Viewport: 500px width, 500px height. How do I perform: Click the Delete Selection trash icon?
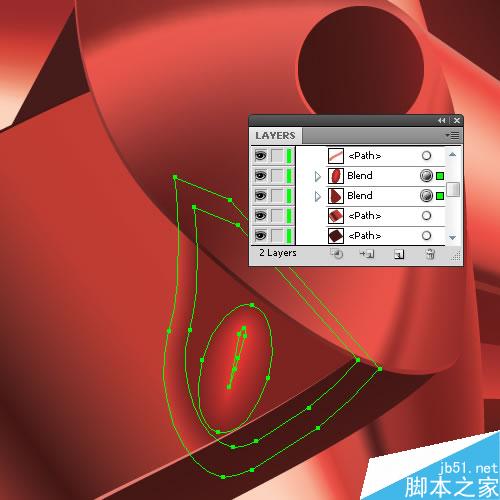(x=430, y=254)
